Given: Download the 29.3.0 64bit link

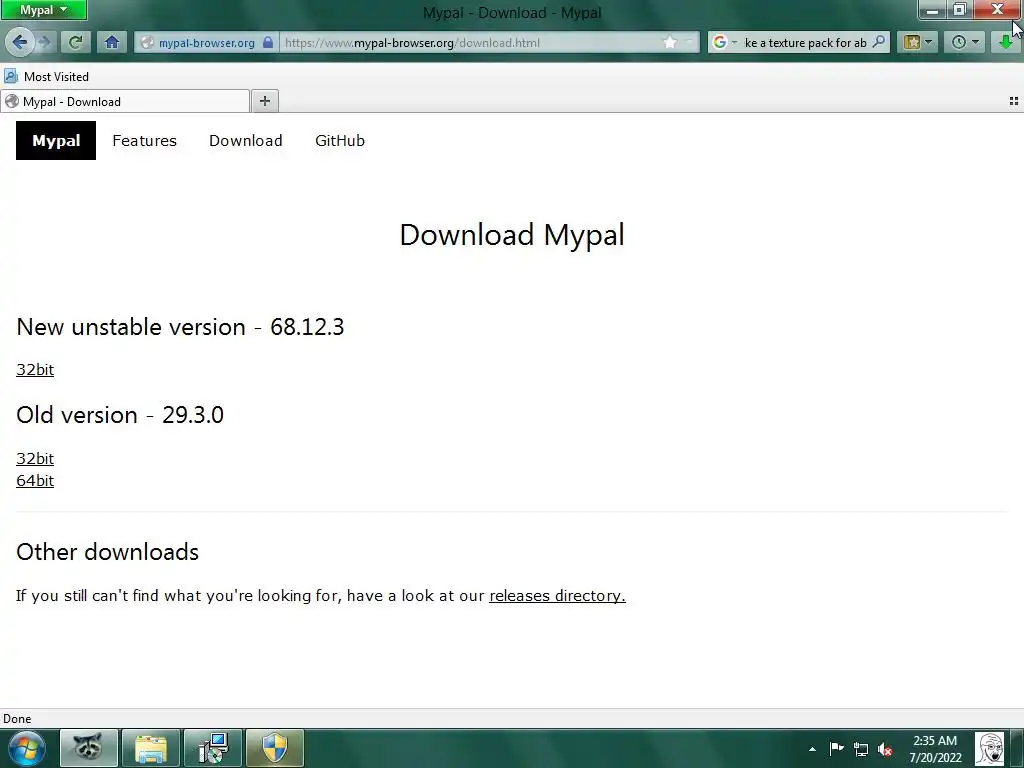Looking at the screenshot, I should pos(35,481).
